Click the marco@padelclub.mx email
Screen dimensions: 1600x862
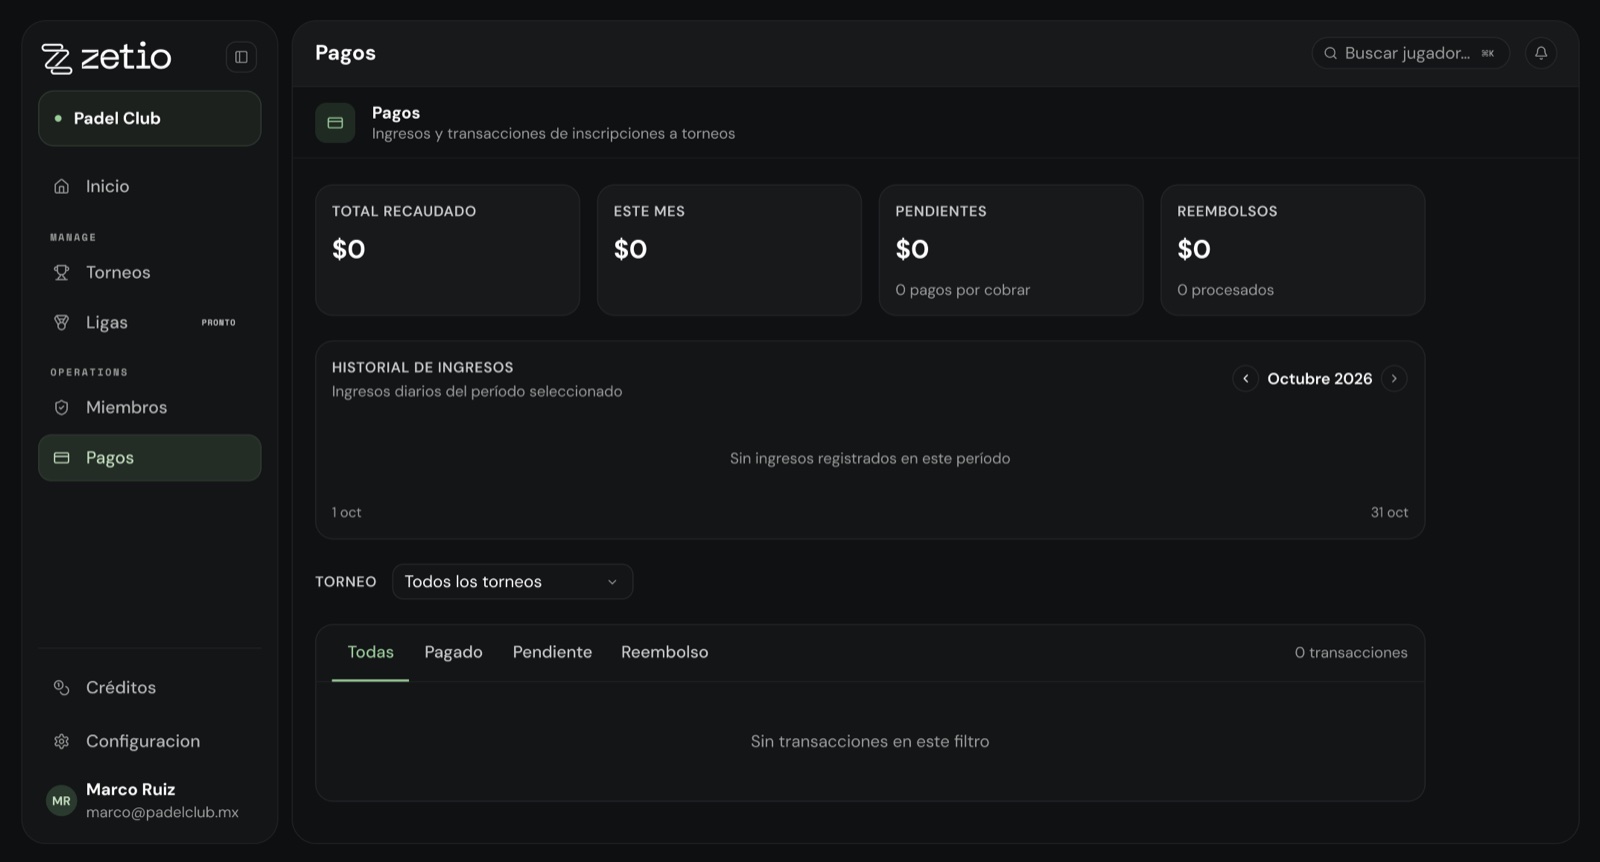pos(162,813)
